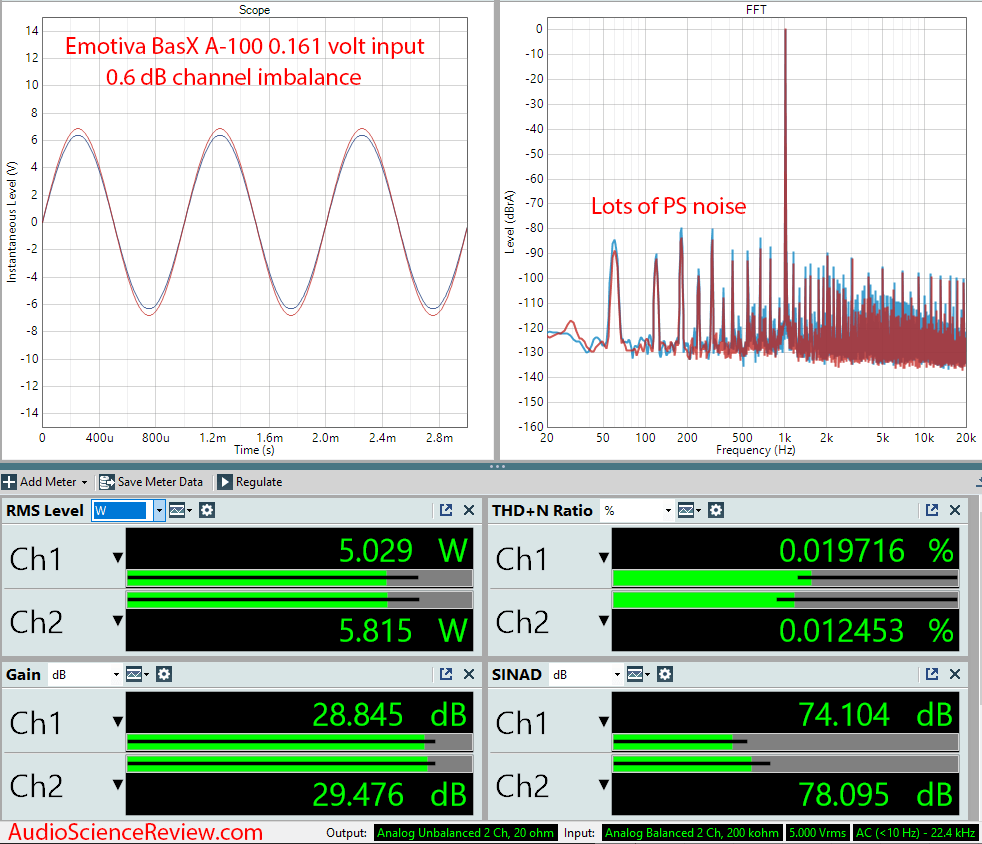Expand SINAD Ch1 channel arrow
This screenshot has width=982, height=844.
tap(604, 722)
